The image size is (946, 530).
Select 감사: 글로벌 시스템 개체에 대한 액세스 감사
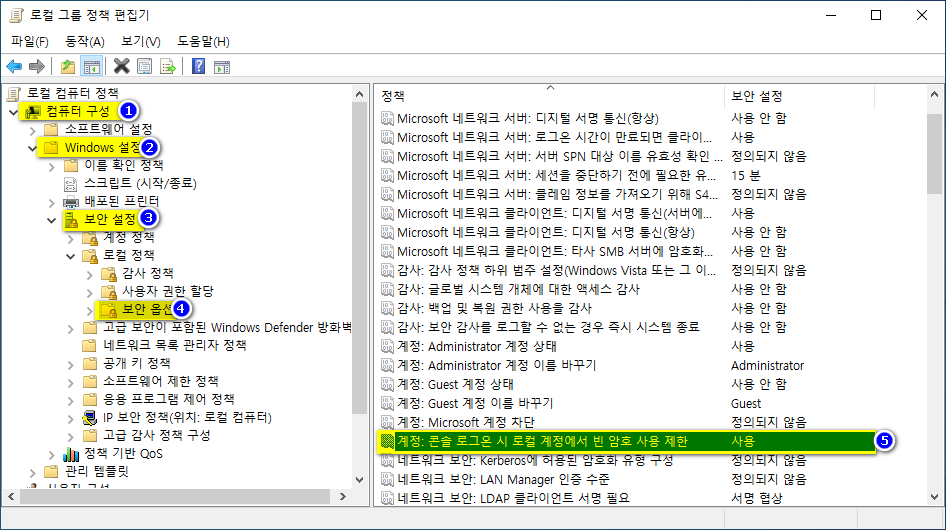[x=518, y=289]
